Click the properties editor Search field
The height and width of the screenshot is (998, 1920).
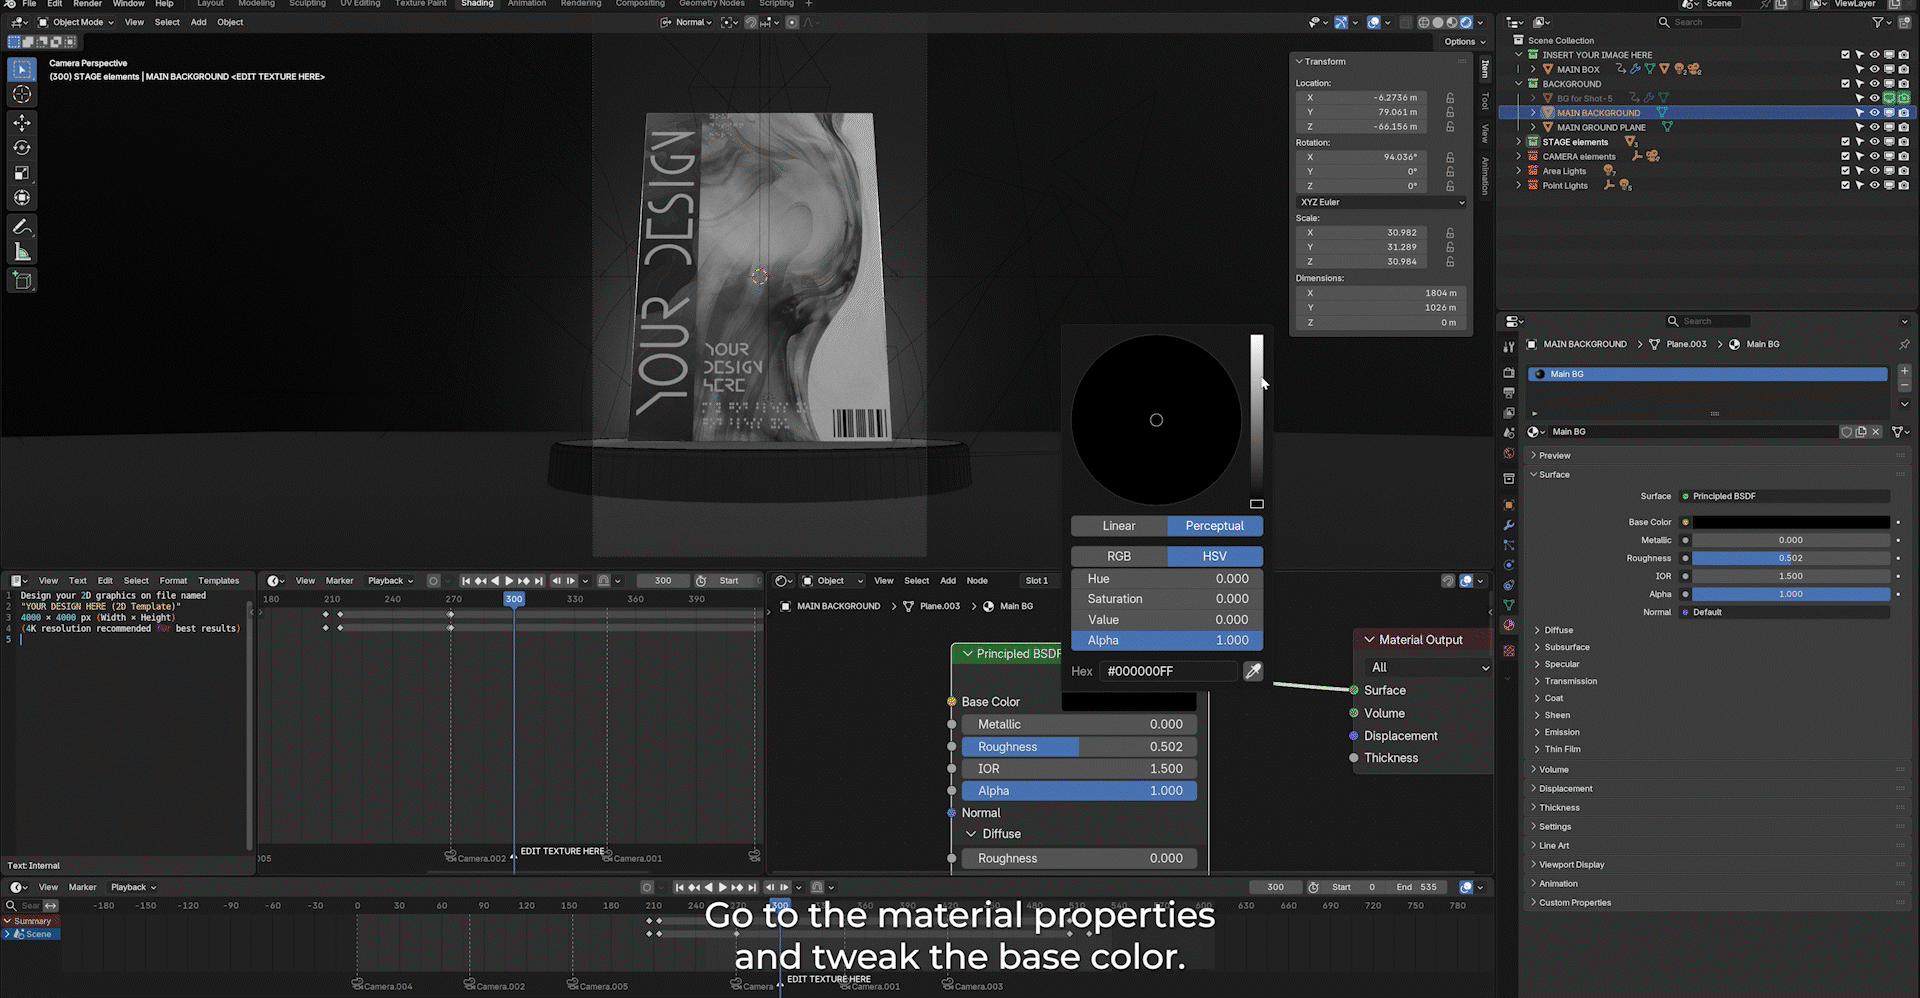(x=1708, y=321)
